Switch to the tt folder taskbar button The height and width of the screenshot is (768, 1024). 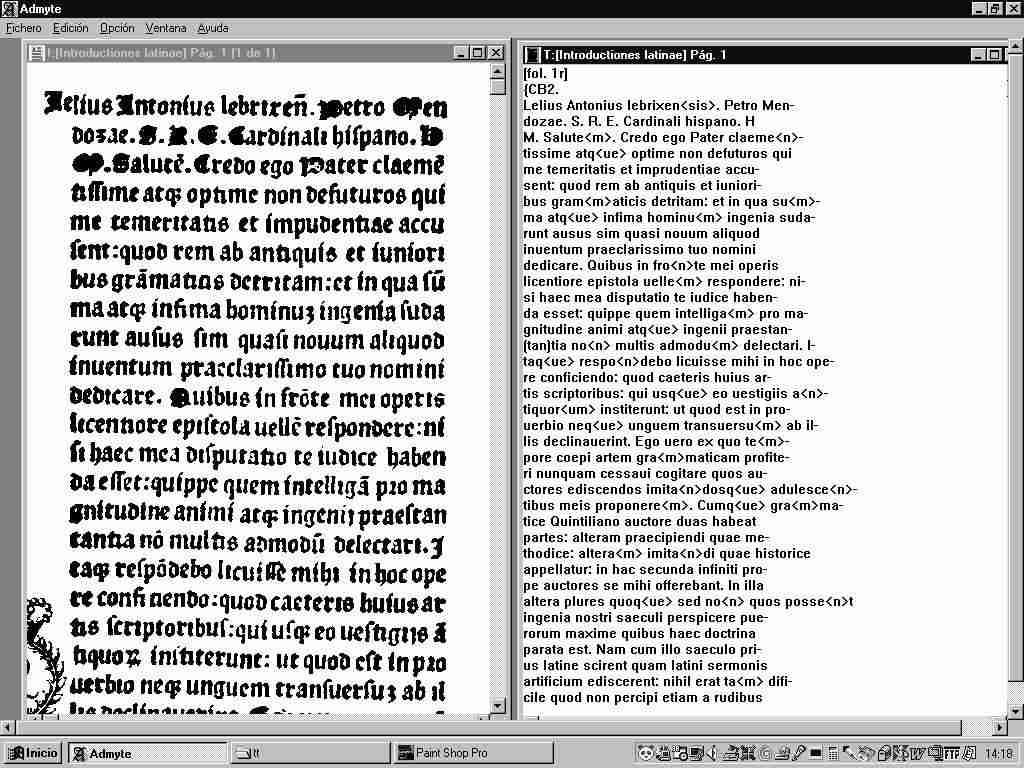(x=310, y=753)
